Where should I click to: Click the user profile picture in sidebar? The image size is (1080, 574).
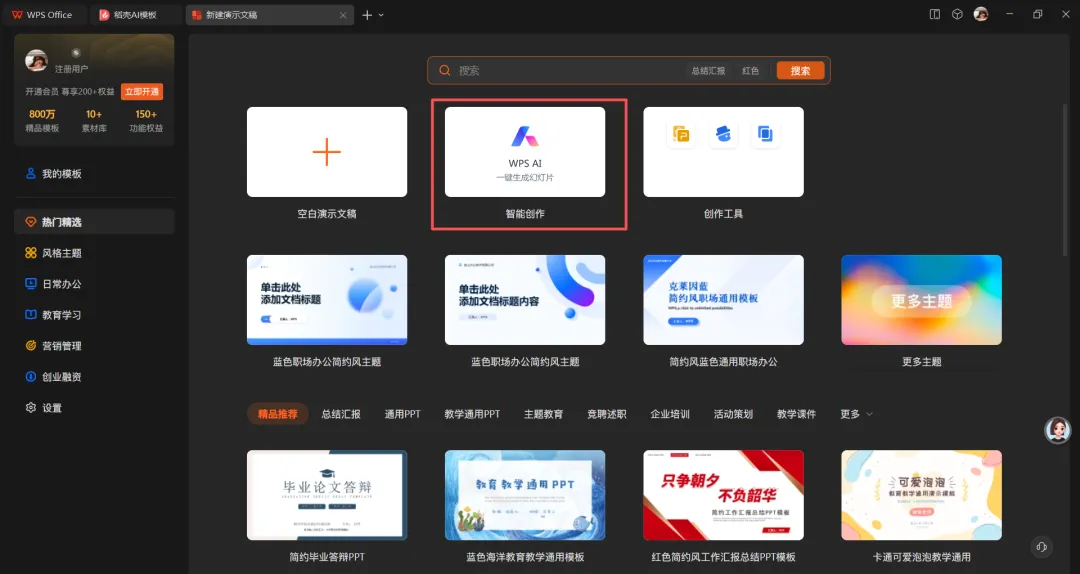pyautogui.click(x=36, y=61)
